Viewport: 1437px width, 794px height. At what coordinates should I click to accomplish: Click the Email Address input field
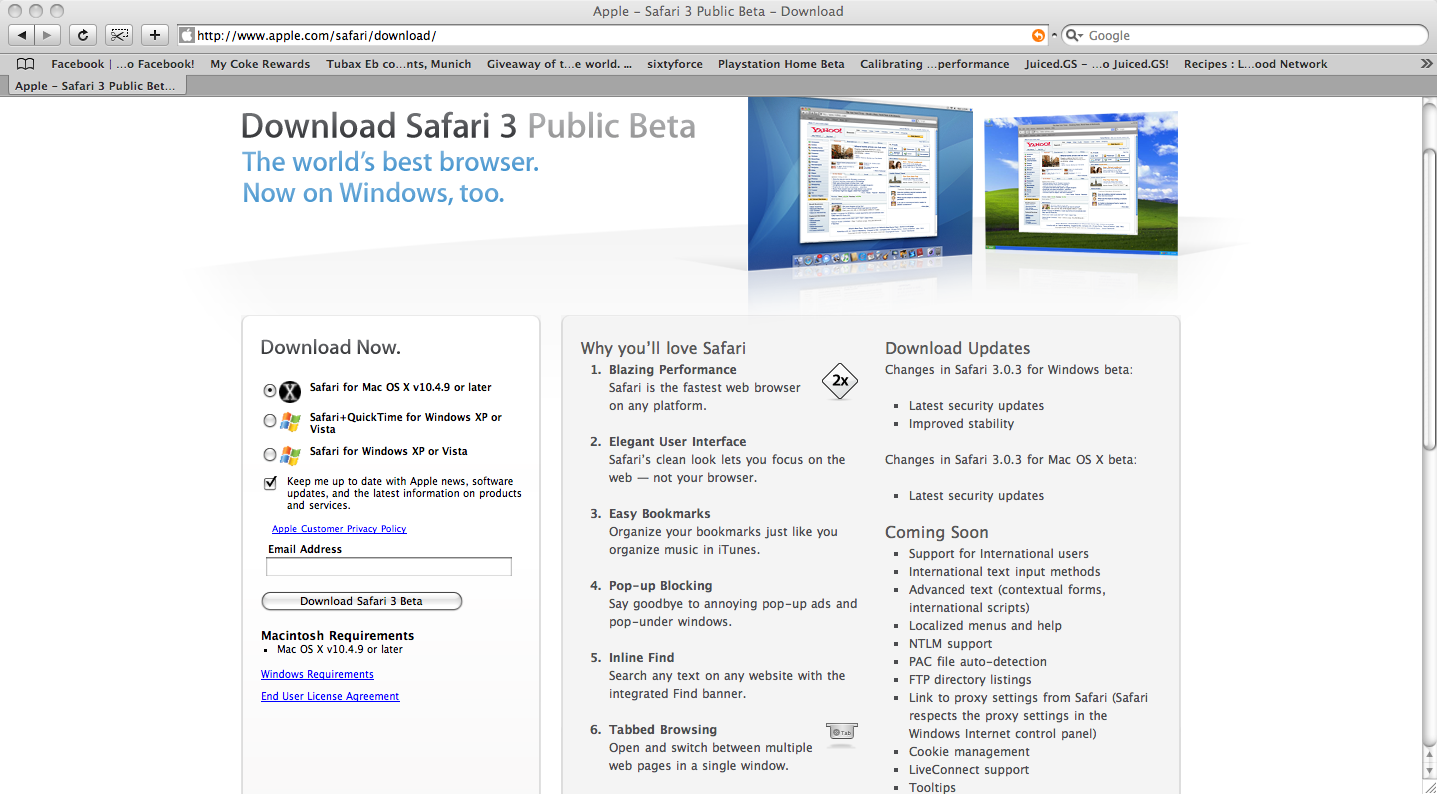pos(389,567)
